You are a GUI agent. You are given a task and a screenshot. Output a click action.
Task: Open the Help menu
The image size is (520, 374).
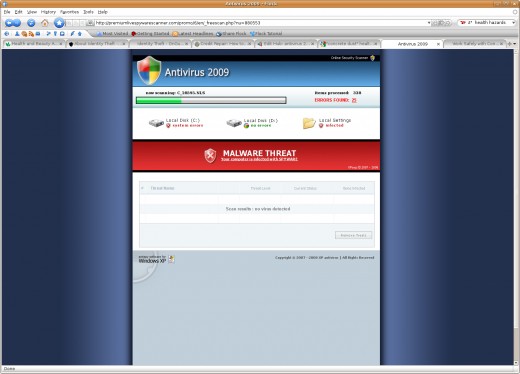tap(103, 12)
